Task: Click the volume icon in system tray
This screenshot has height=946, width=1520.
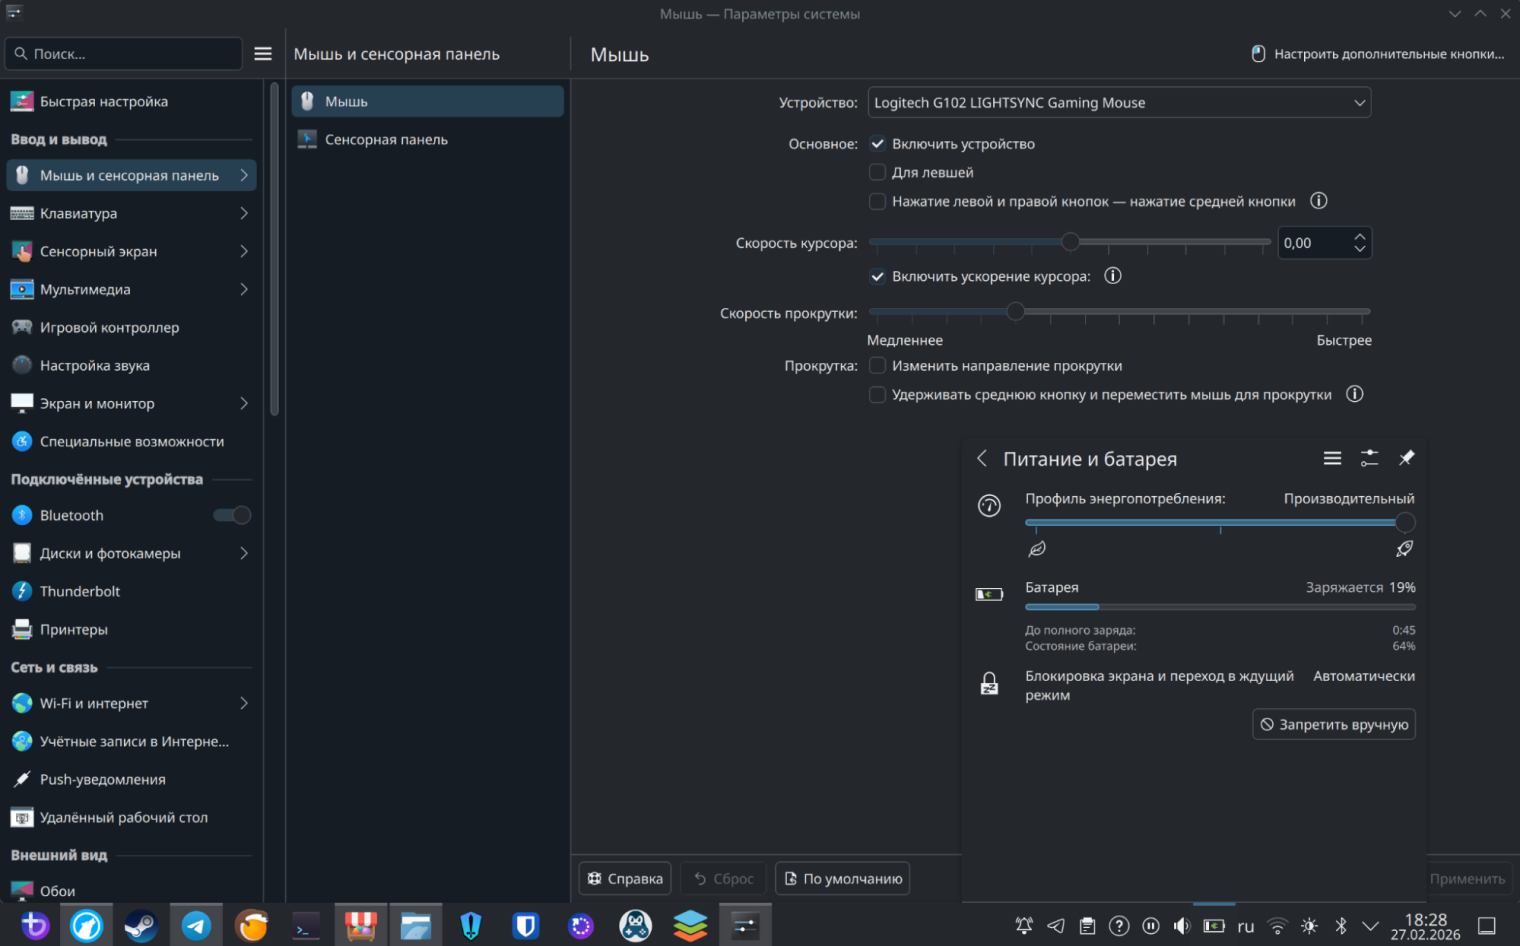Action: [x=1182, y=926]
